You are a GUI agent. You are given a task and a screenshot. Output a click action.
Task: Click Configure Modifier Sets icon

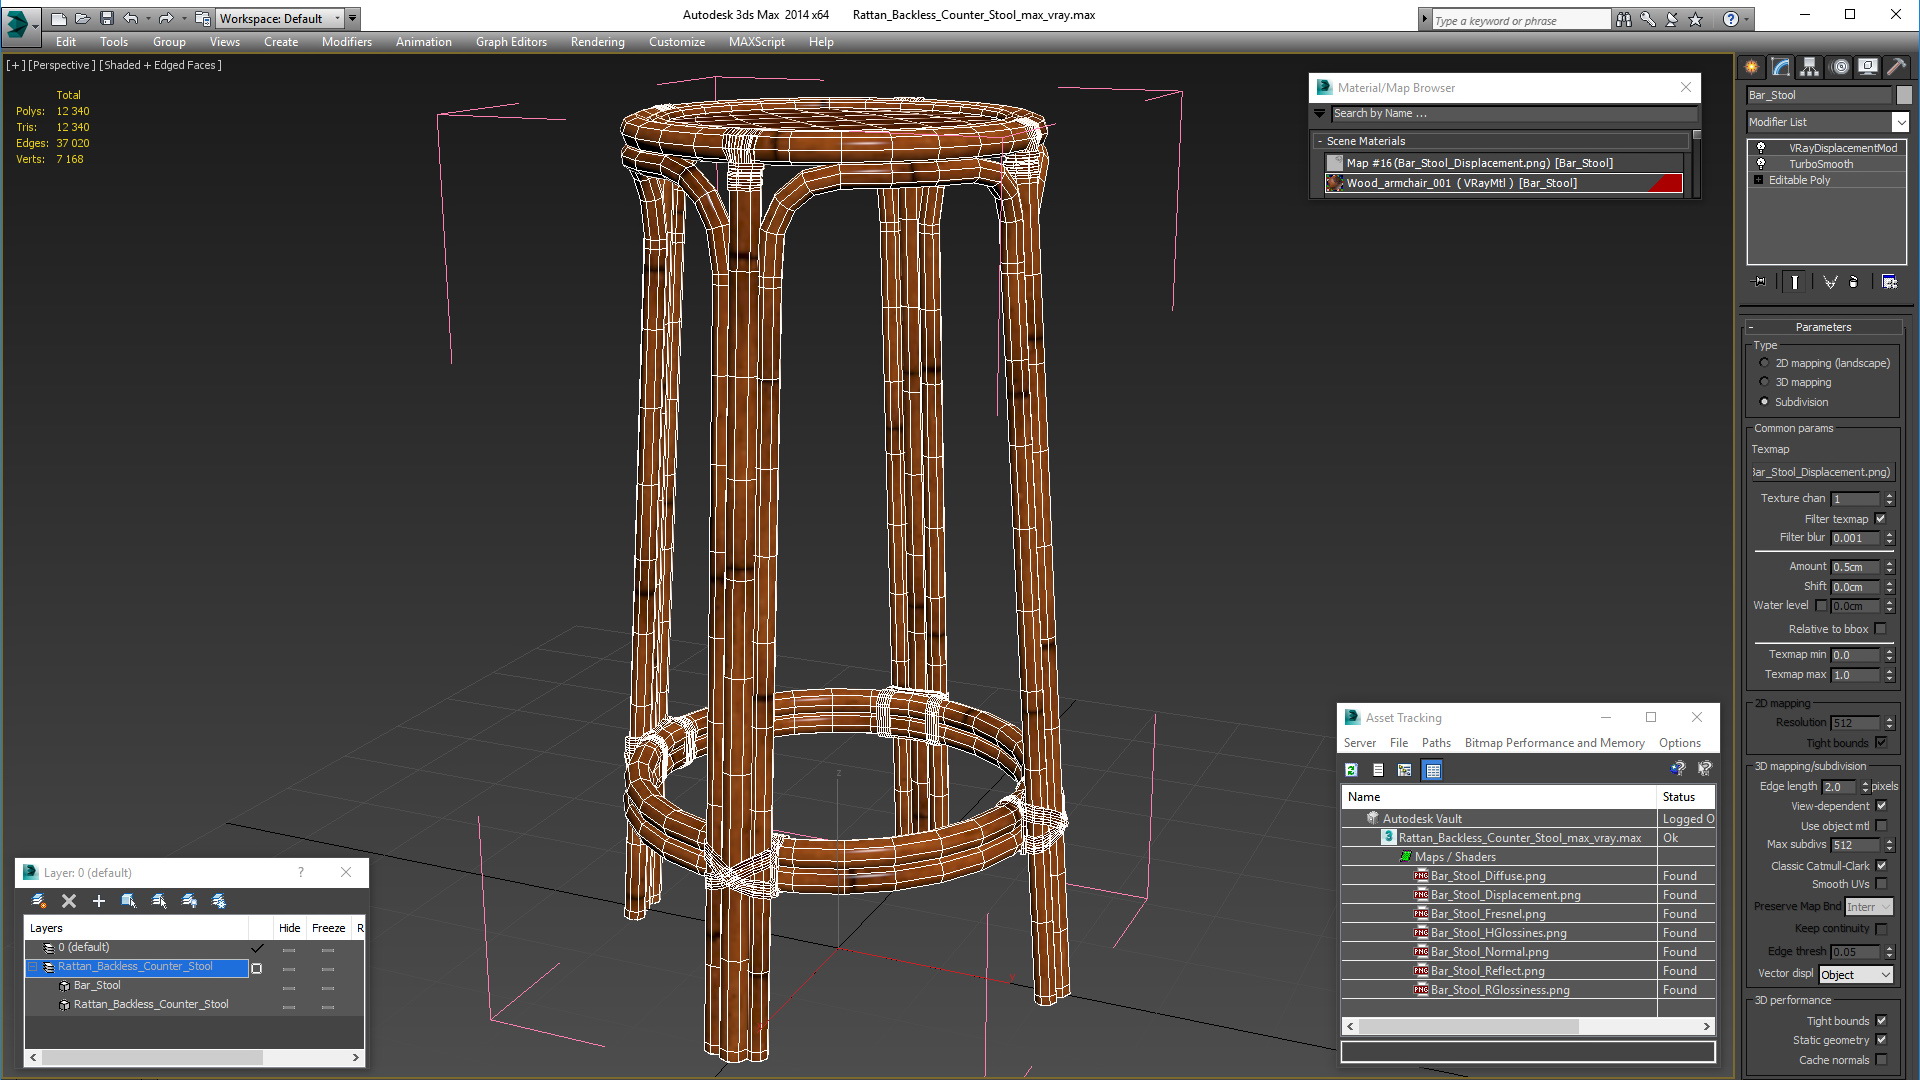[1889, 282]
